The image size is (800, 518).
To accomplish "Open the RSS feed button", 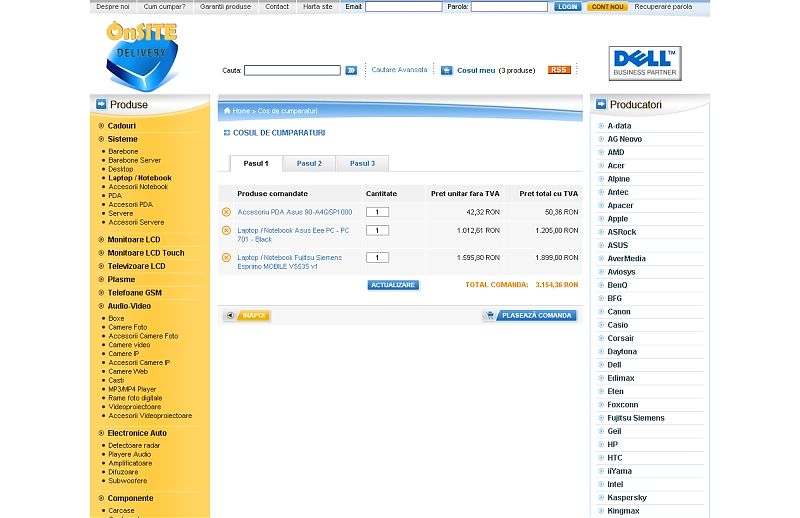I will click(x=559, y=70).
